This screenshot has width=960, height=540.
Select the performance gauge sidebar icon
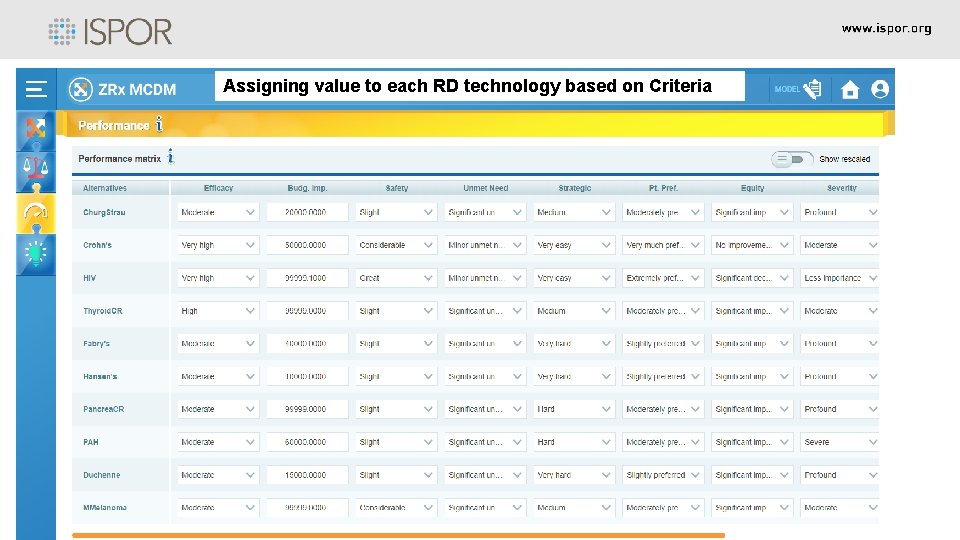point(36,212)
